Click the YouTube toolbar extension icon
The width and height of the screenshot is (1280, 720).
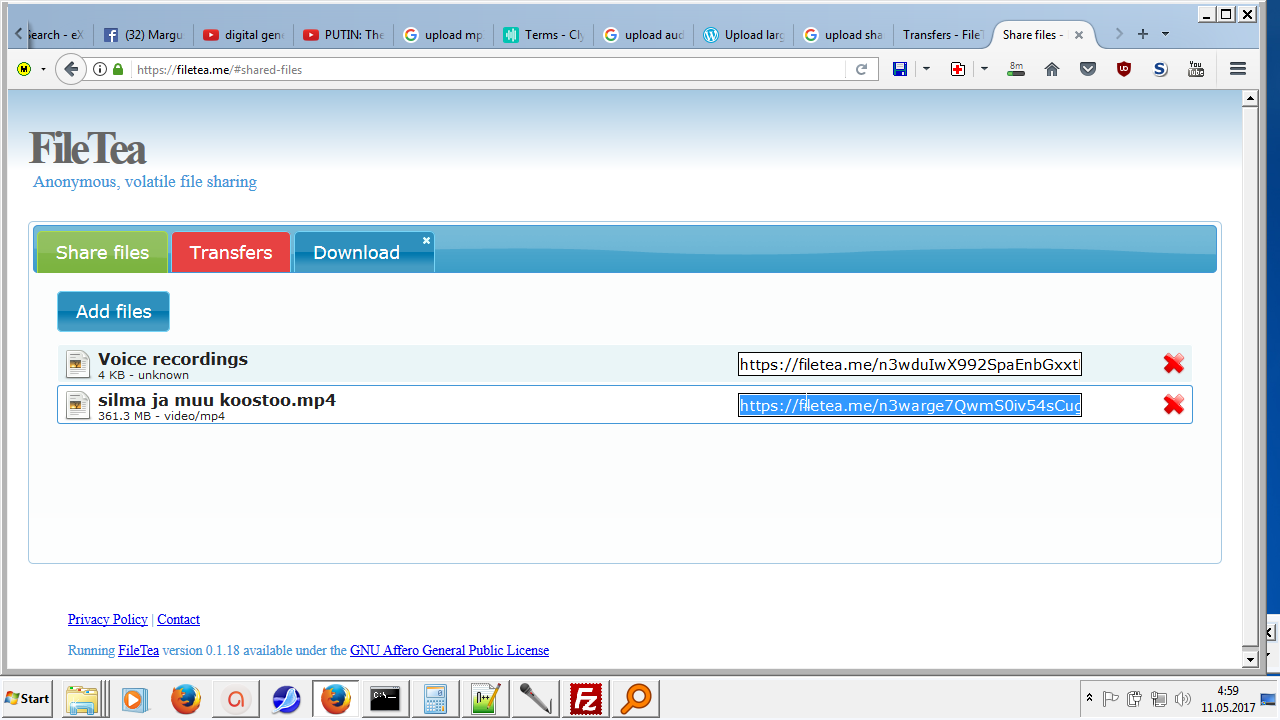(x=1196, y=69)
